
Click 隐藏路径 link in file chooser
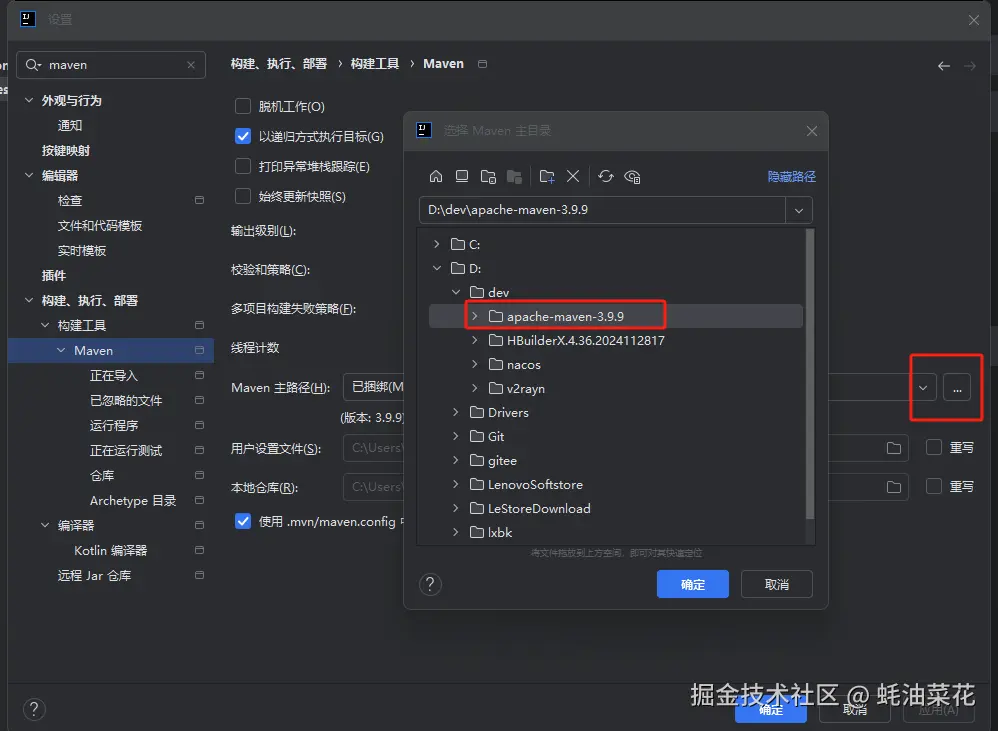click(791, 176)
